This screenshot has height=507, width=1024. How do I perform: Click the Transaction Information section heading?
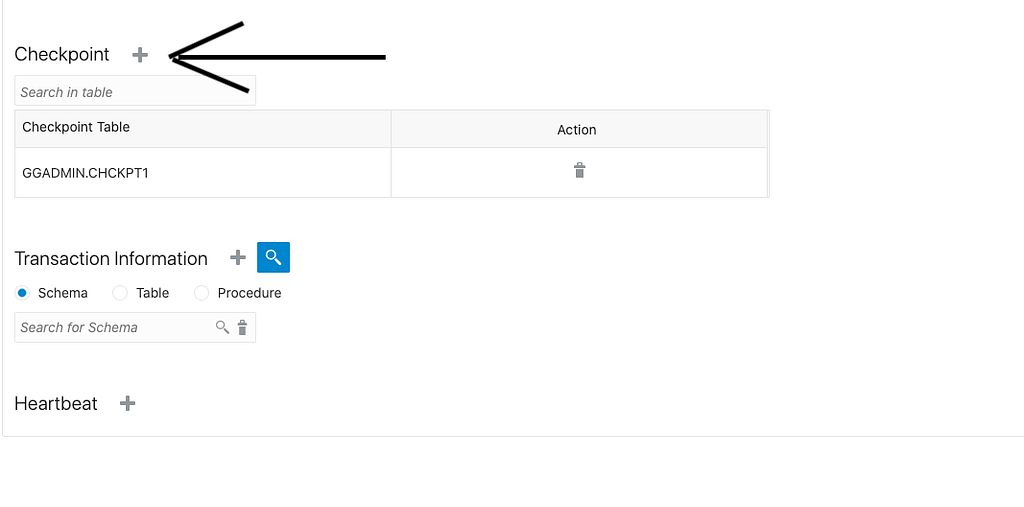(111, 259)
